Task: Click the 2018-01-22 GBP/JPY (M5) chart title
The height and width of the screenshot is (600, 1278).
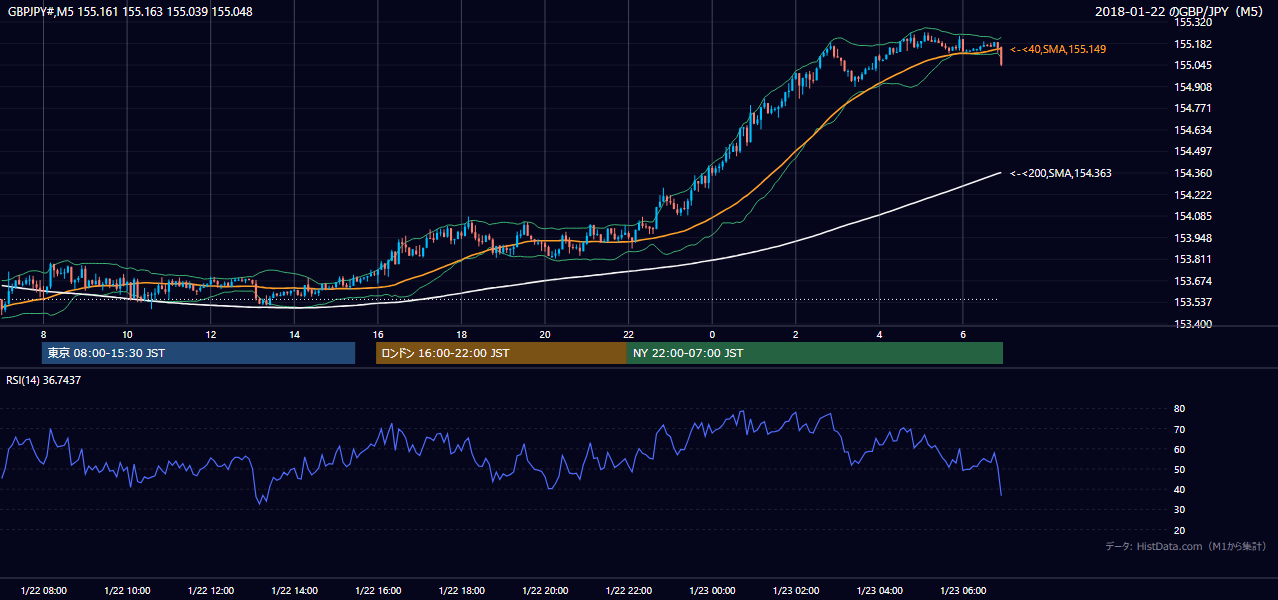Action: tap(1181, 12)
